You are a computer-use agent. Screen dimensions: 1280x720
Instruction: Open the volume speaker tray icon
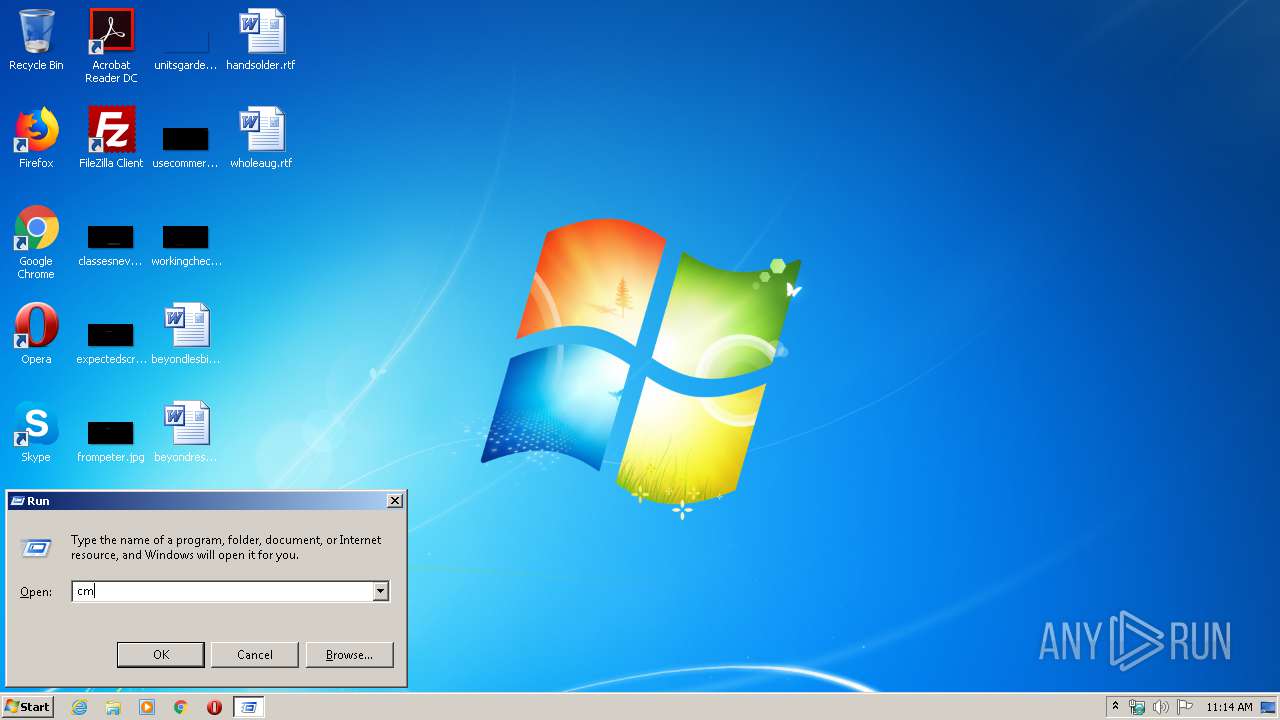(x=1161, y=707)
